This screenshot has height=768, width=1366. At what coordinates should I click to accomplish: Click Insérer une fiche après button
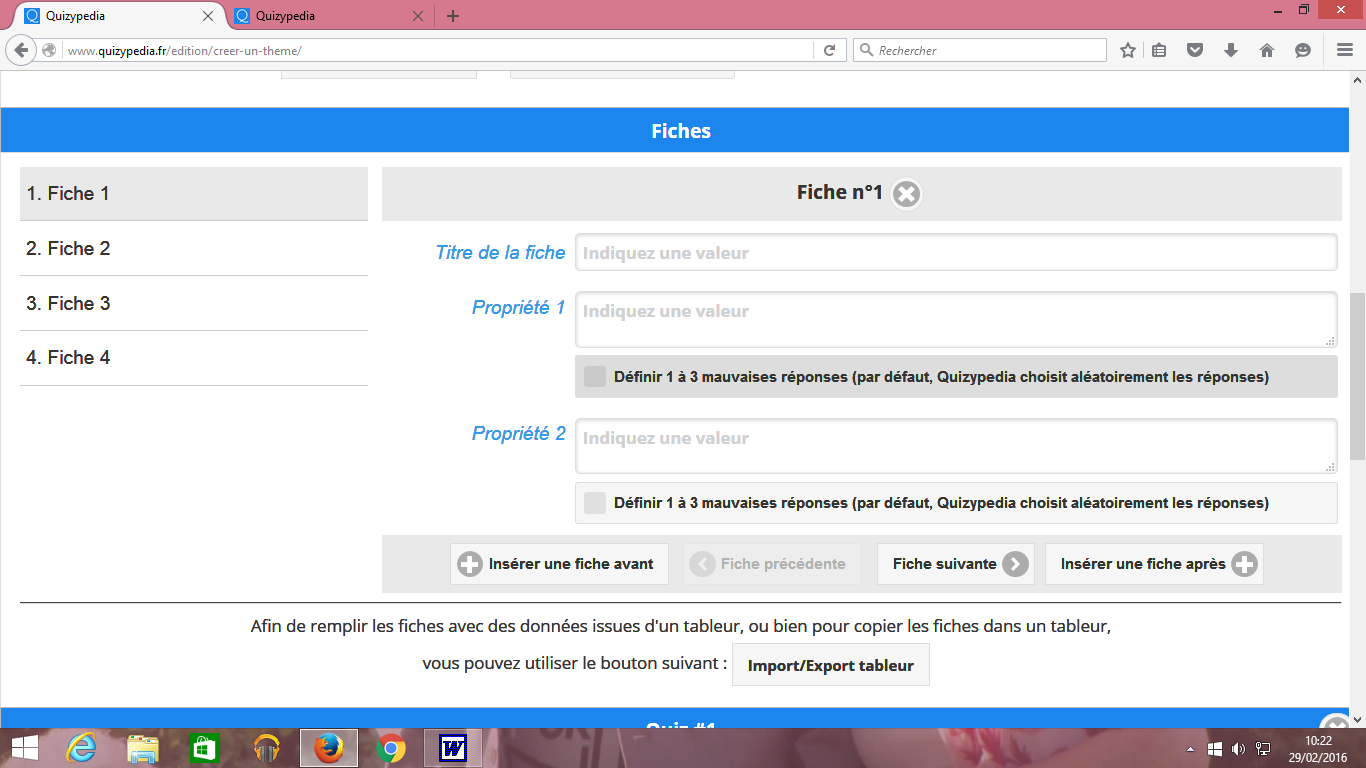pos(1154,564)
